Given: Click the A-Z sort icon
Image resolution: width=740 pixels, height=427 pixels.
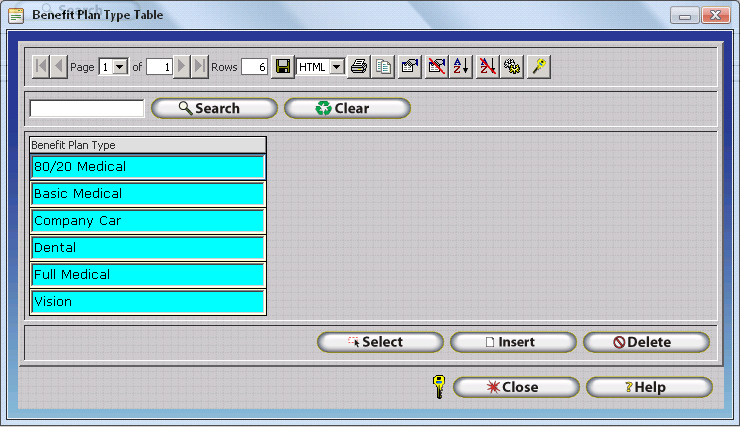Looking at the screenshot, I should pyautogui.click(x=461, y=67).
